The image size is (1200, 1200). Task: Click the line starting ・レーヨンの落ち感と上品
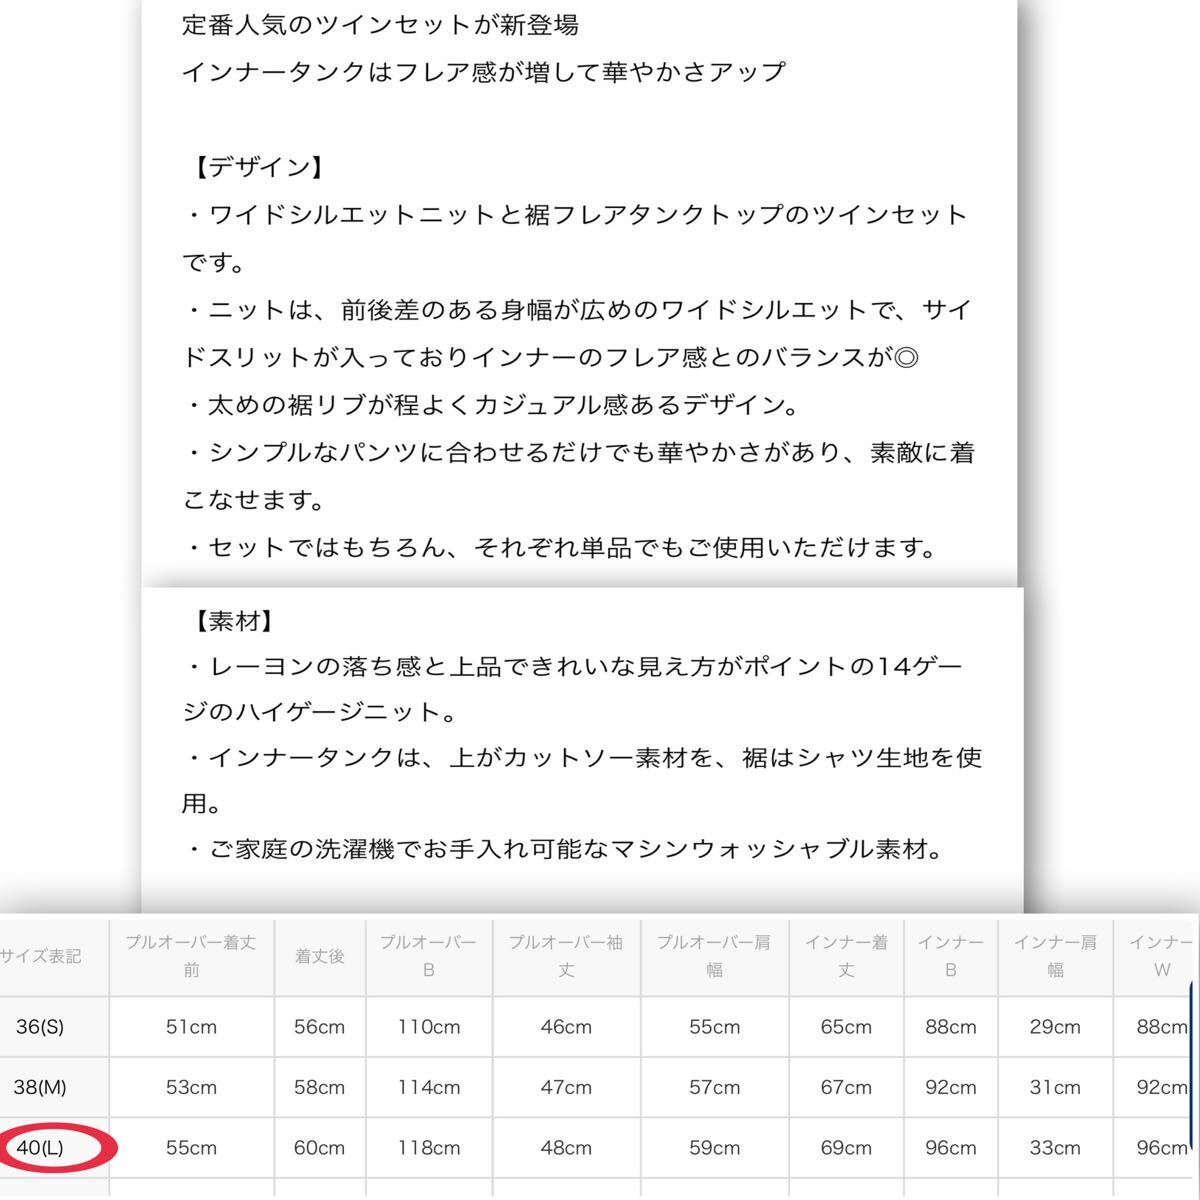574,666
